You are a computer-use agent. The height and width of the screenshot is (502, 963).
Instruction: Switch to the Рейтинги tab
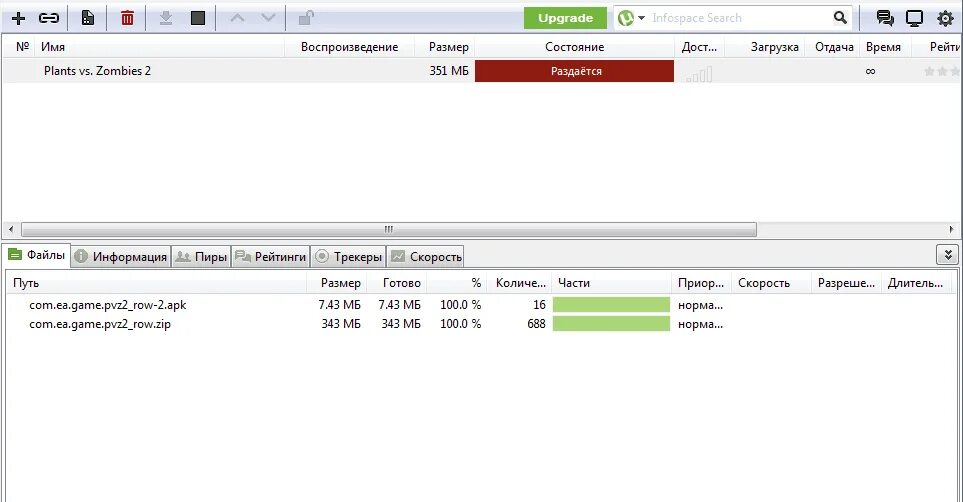click(270, 256)
